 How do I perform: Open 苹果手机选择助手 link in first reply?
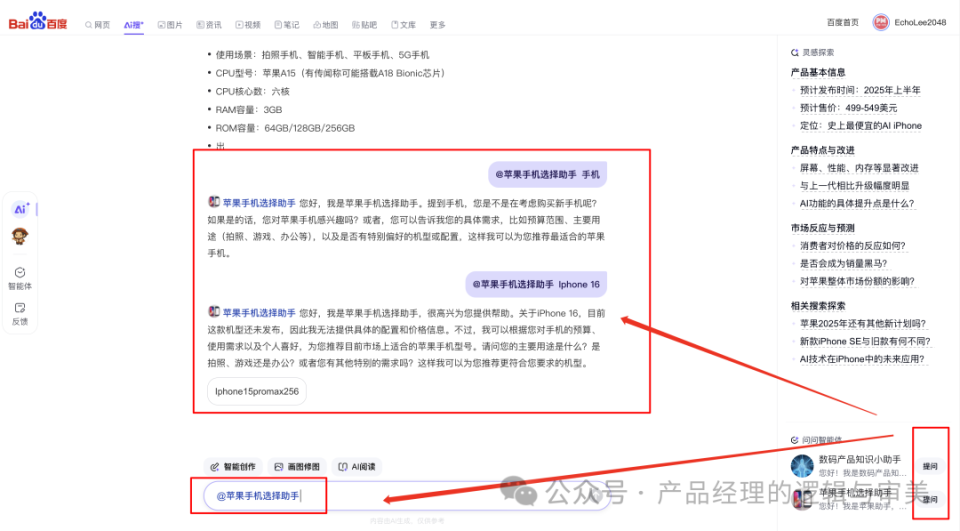click(x=259, y=203)
